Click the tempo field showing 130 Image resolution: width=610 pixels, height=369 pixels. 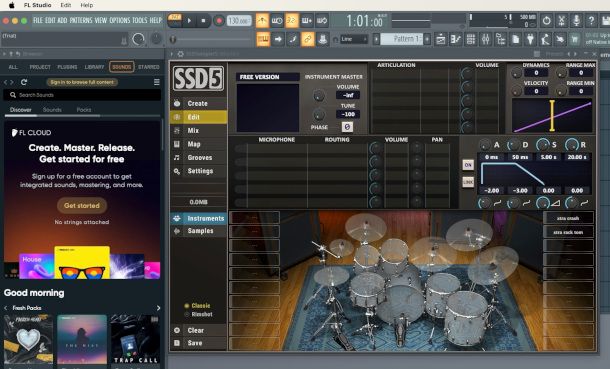click(x=239, y=21)
